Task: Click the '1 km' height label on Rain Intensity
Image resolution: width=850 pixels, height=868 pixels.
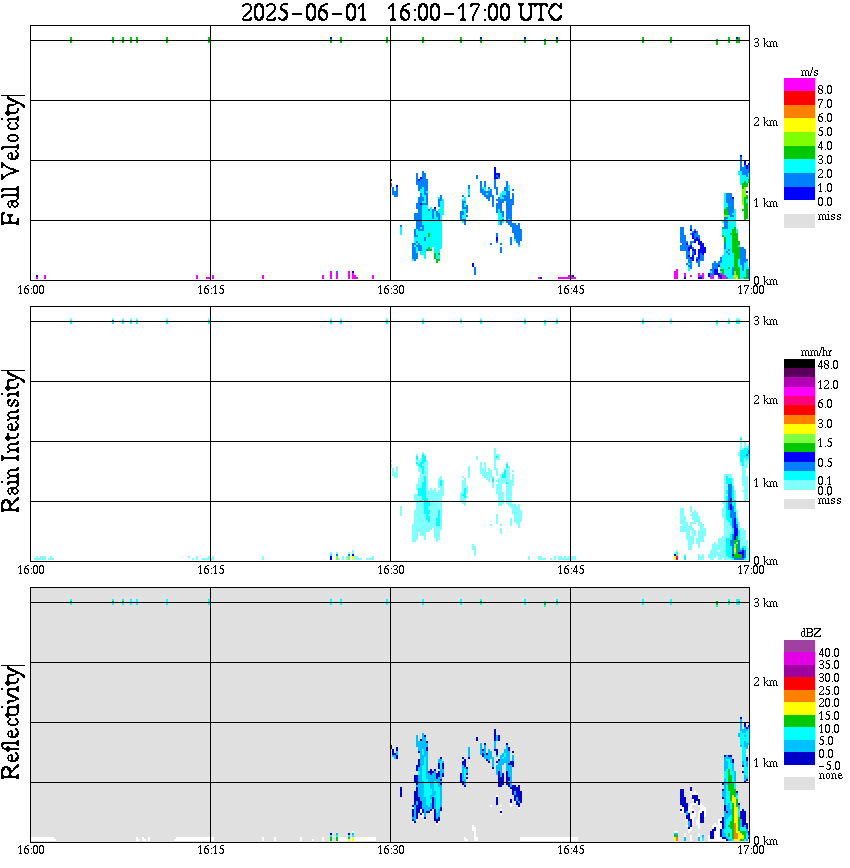Action: tap(766, 483)
